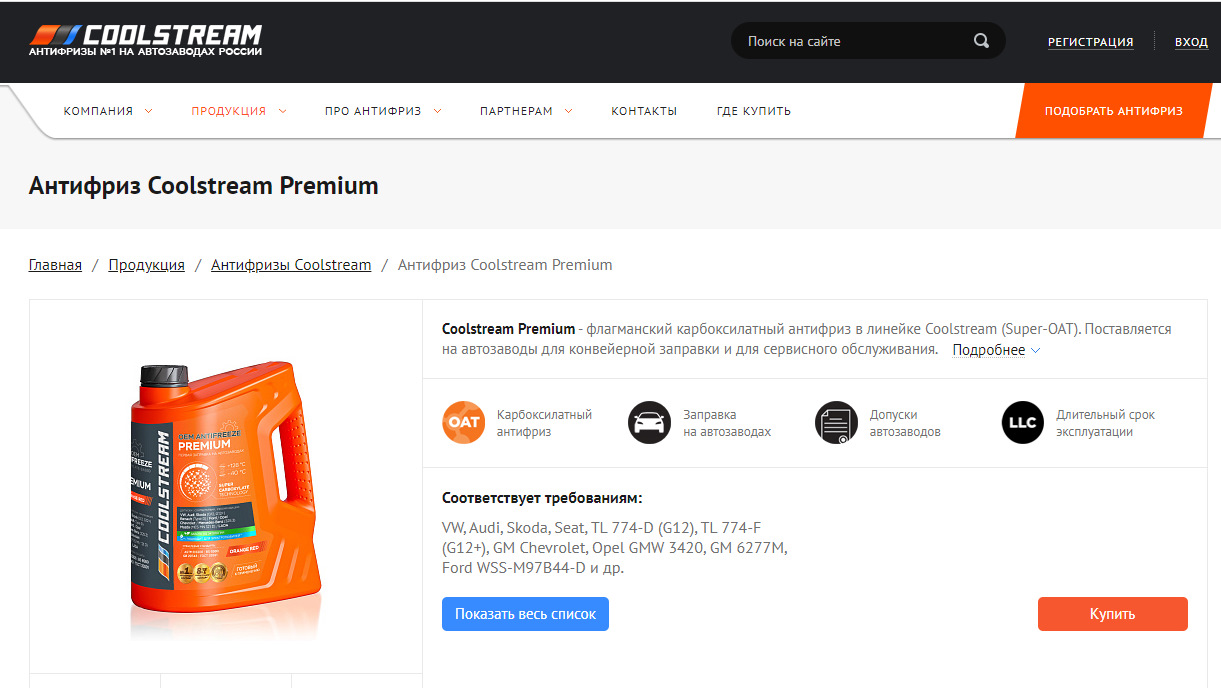Click the Подобрать антифриз button
1221x688 pixels.
(1114, 111)
